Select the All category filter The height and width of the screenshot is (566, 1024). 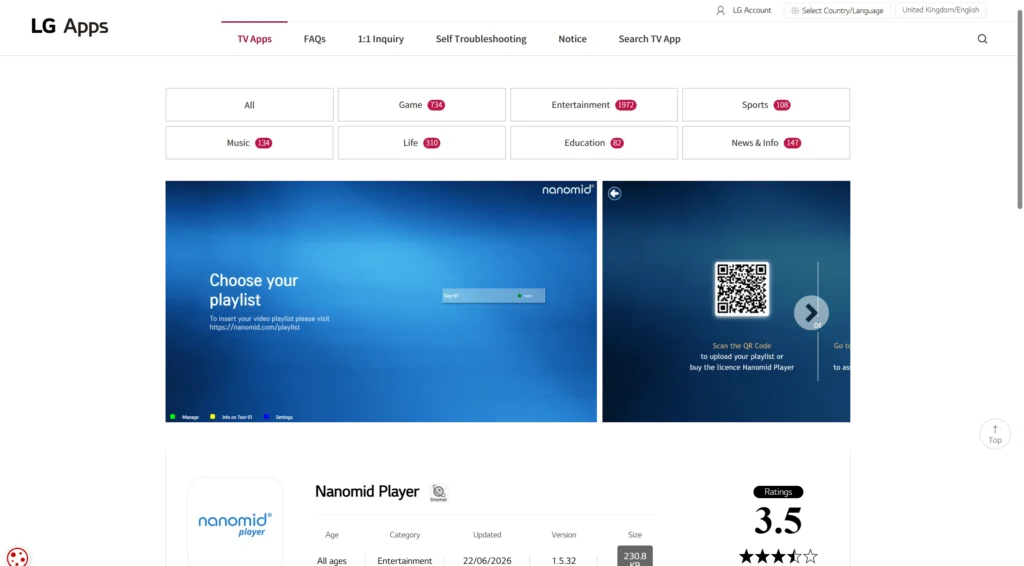249,104
